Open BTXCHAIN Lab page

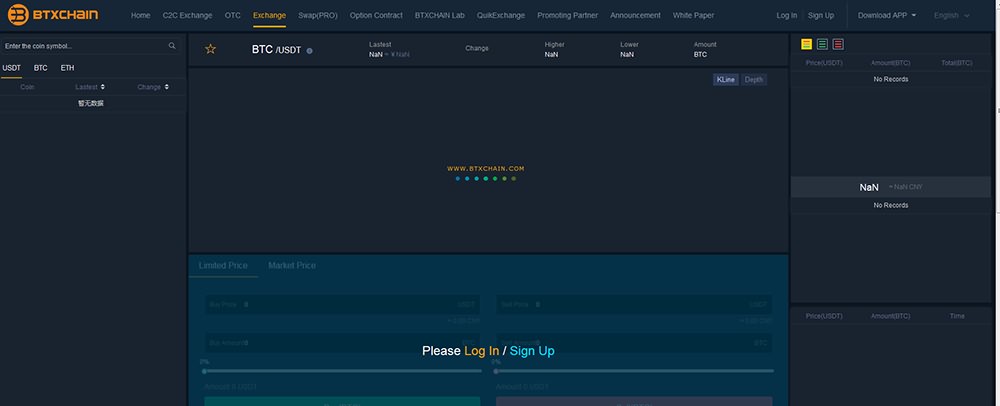(439, 15)
